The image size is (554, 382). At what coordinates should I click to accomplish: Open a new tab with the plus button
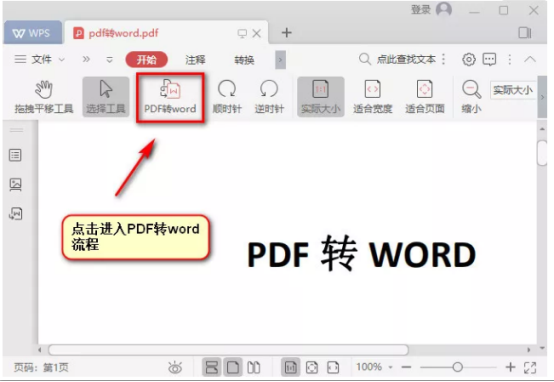point(287,33)
